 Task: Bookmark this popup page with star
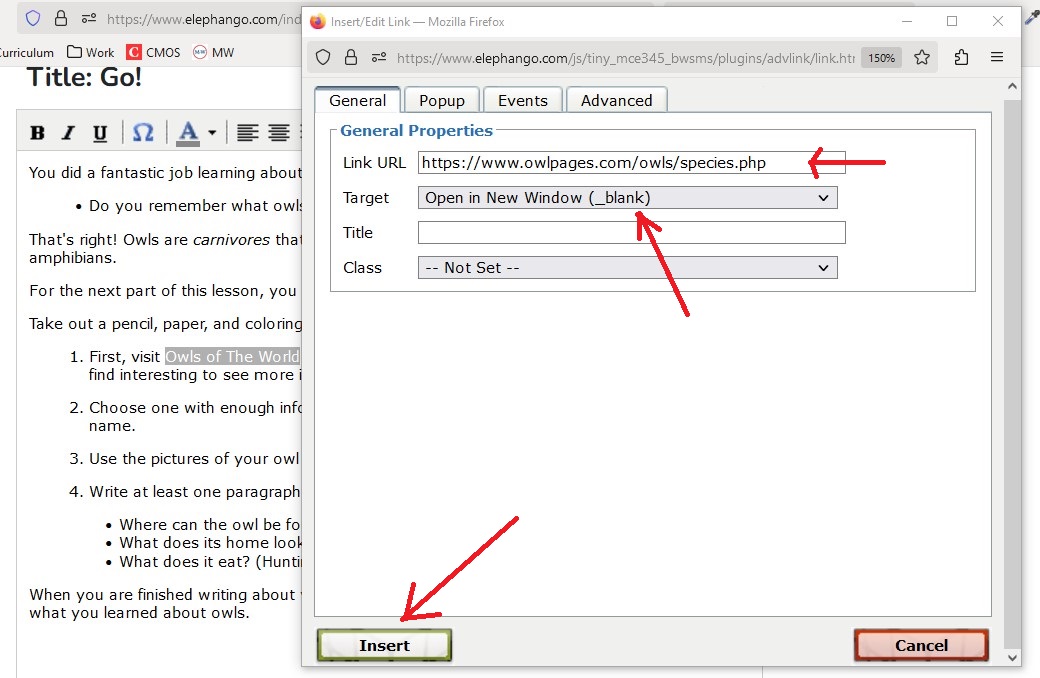(x=922, y=58)
